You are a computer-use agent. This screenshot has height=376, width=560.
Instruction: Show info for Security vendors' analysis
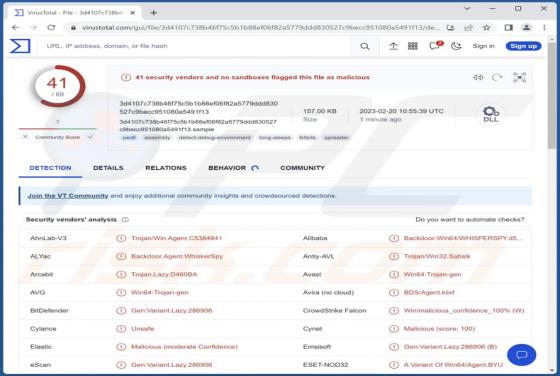pyautogui.click(x=125, y=220)
